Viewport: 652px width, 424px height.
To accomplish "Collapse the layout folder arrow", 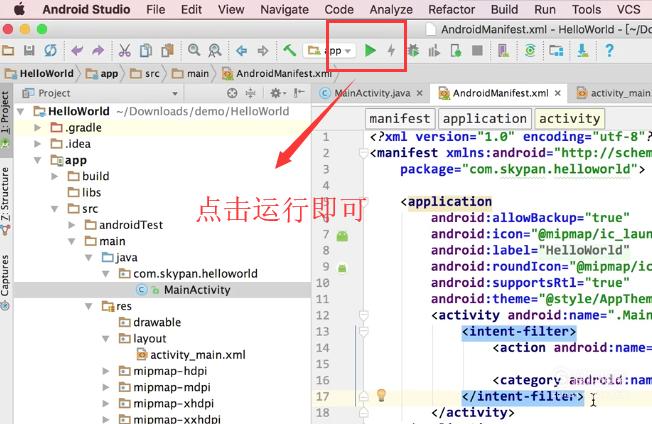I will click(x=106, y=339).
